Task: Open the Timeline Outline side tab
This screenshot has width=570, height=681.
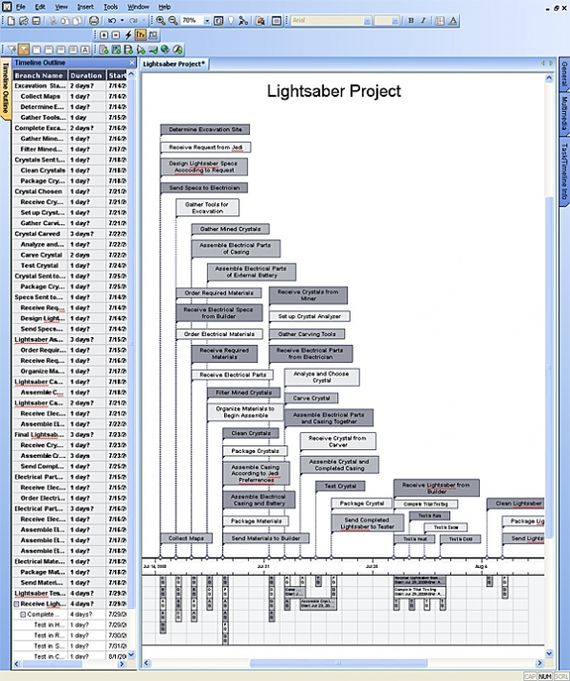Action: pyautogui.click(x=5, y=89)
